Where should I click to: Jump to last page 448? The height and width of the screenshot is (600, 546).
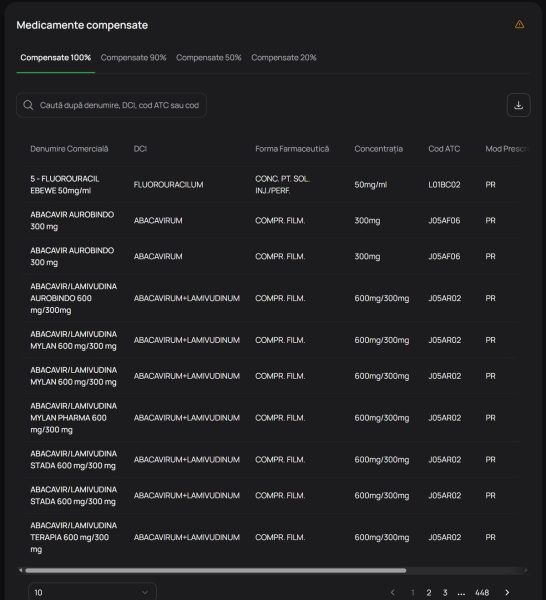pyautogui.click(x=482, y=592)
